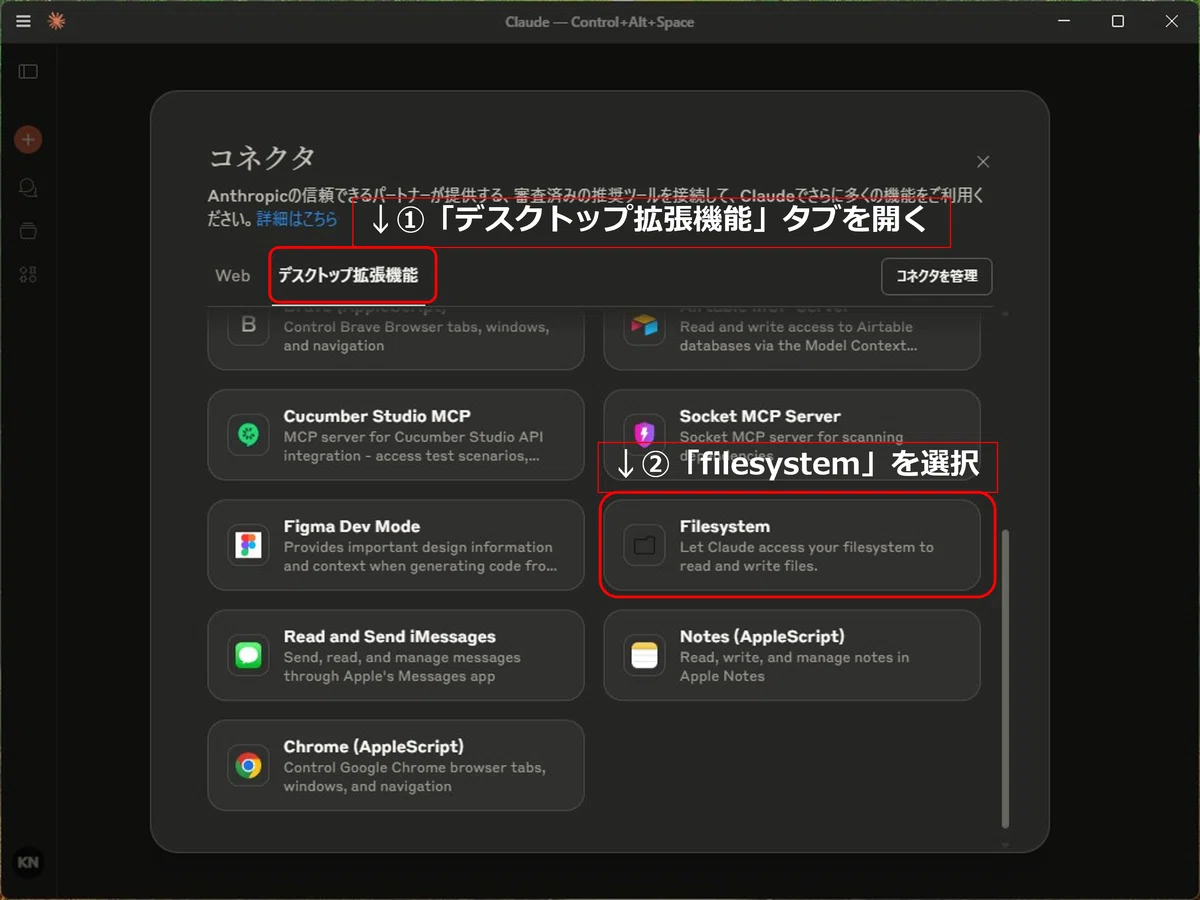
Task: Click the Airtable colorful logo icon
Action: pos(644,326)
